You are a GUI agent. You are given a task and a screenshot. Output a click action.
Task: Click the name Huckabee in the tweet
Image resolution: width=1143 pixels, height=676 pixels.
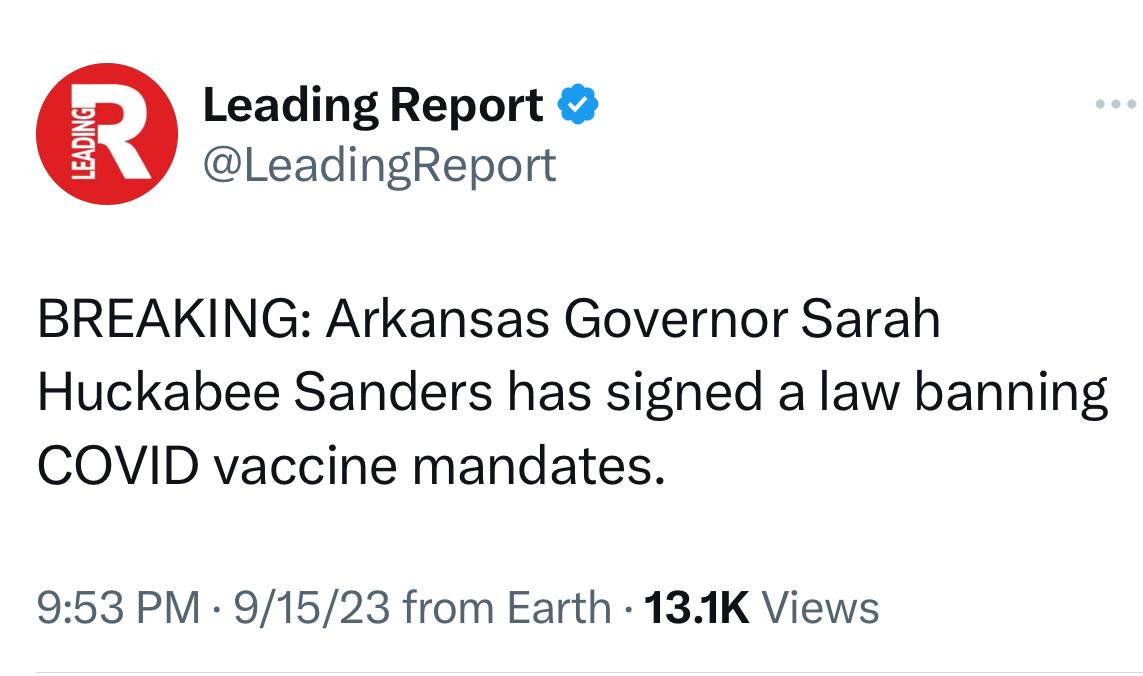point(158,393)
